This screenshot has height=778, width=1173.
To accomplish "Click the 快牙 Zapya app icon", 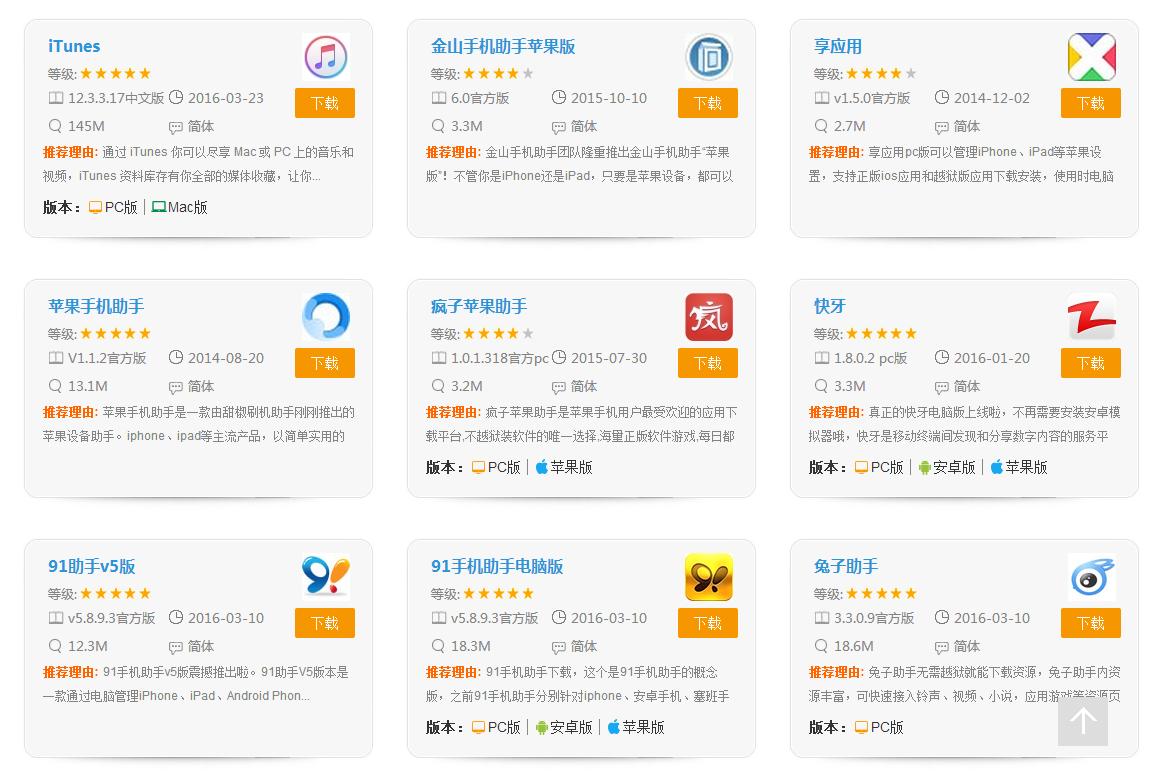I will 1091,317.
